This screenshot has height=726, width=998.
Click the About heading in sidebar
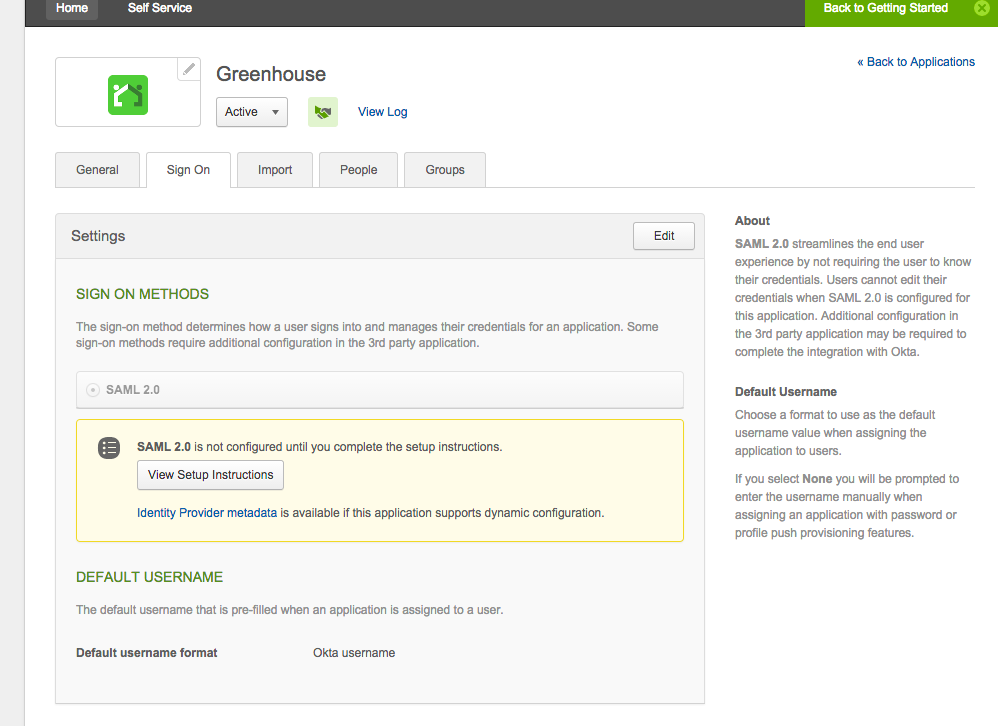[x=752, y=221]
